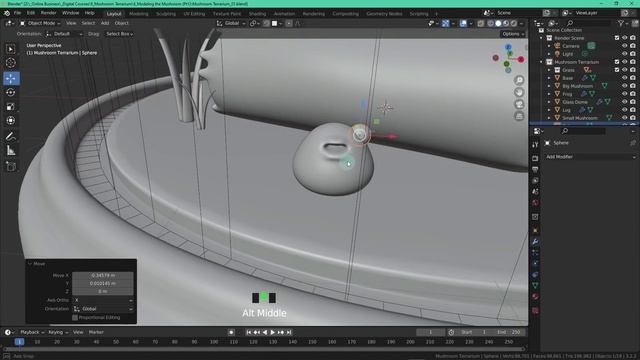Click the current frame marker in timeline
640x360 pixels.
(19, 342)
